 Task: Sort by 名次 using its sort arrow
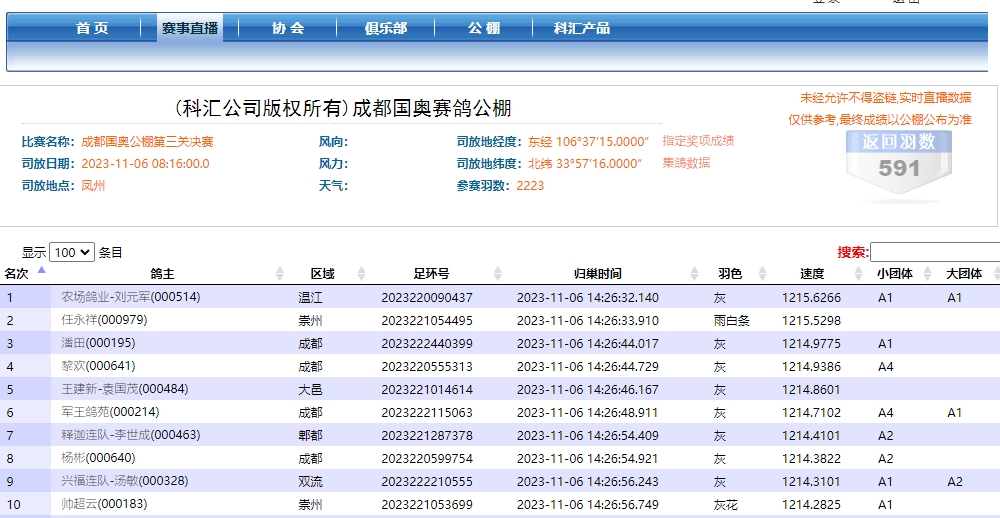41,271
